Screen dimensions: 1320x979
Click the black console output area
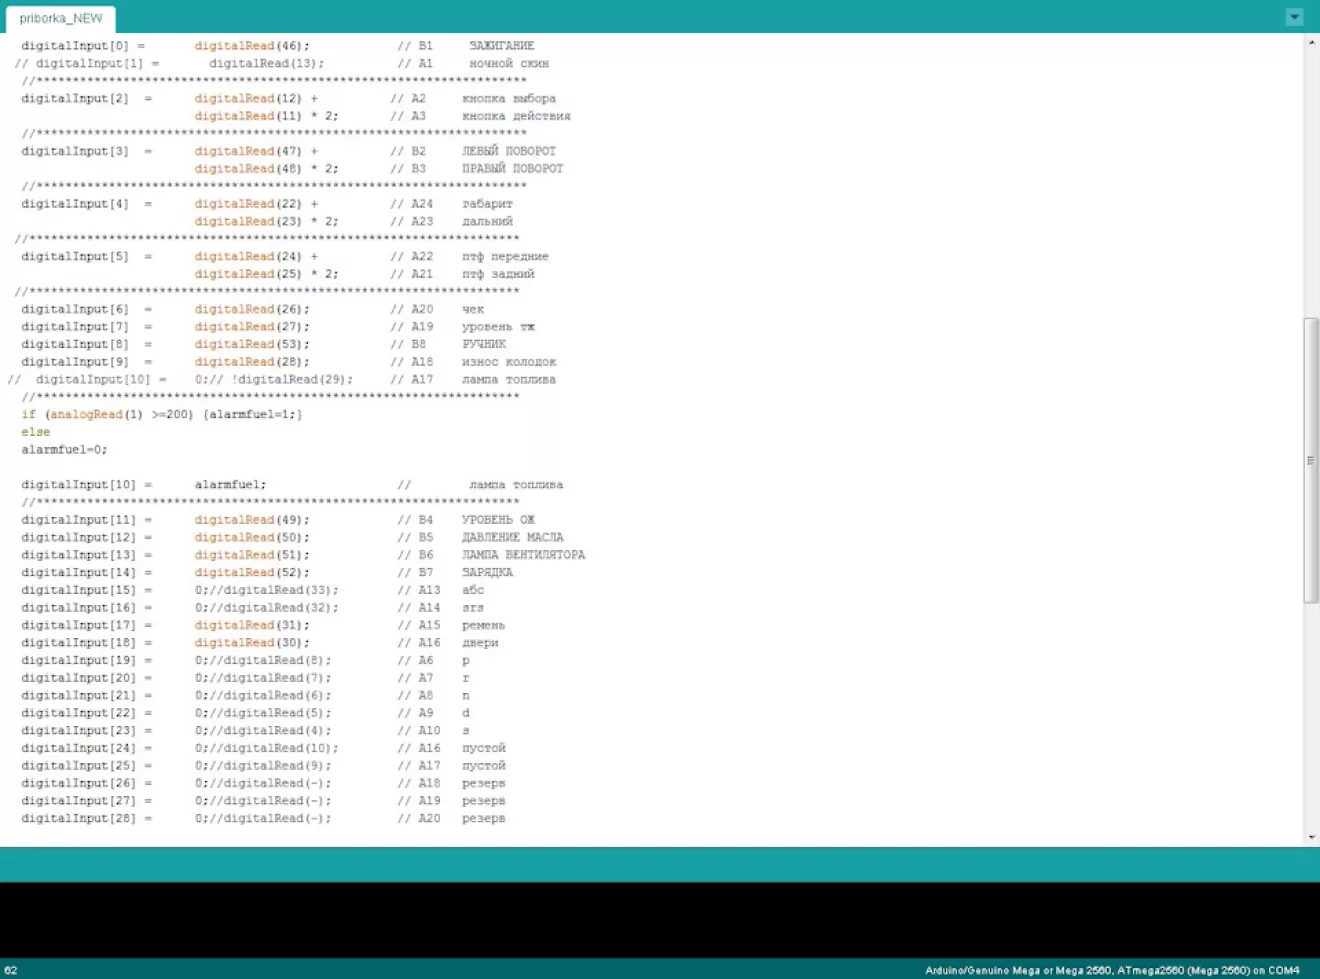click(x=660, y=919)
